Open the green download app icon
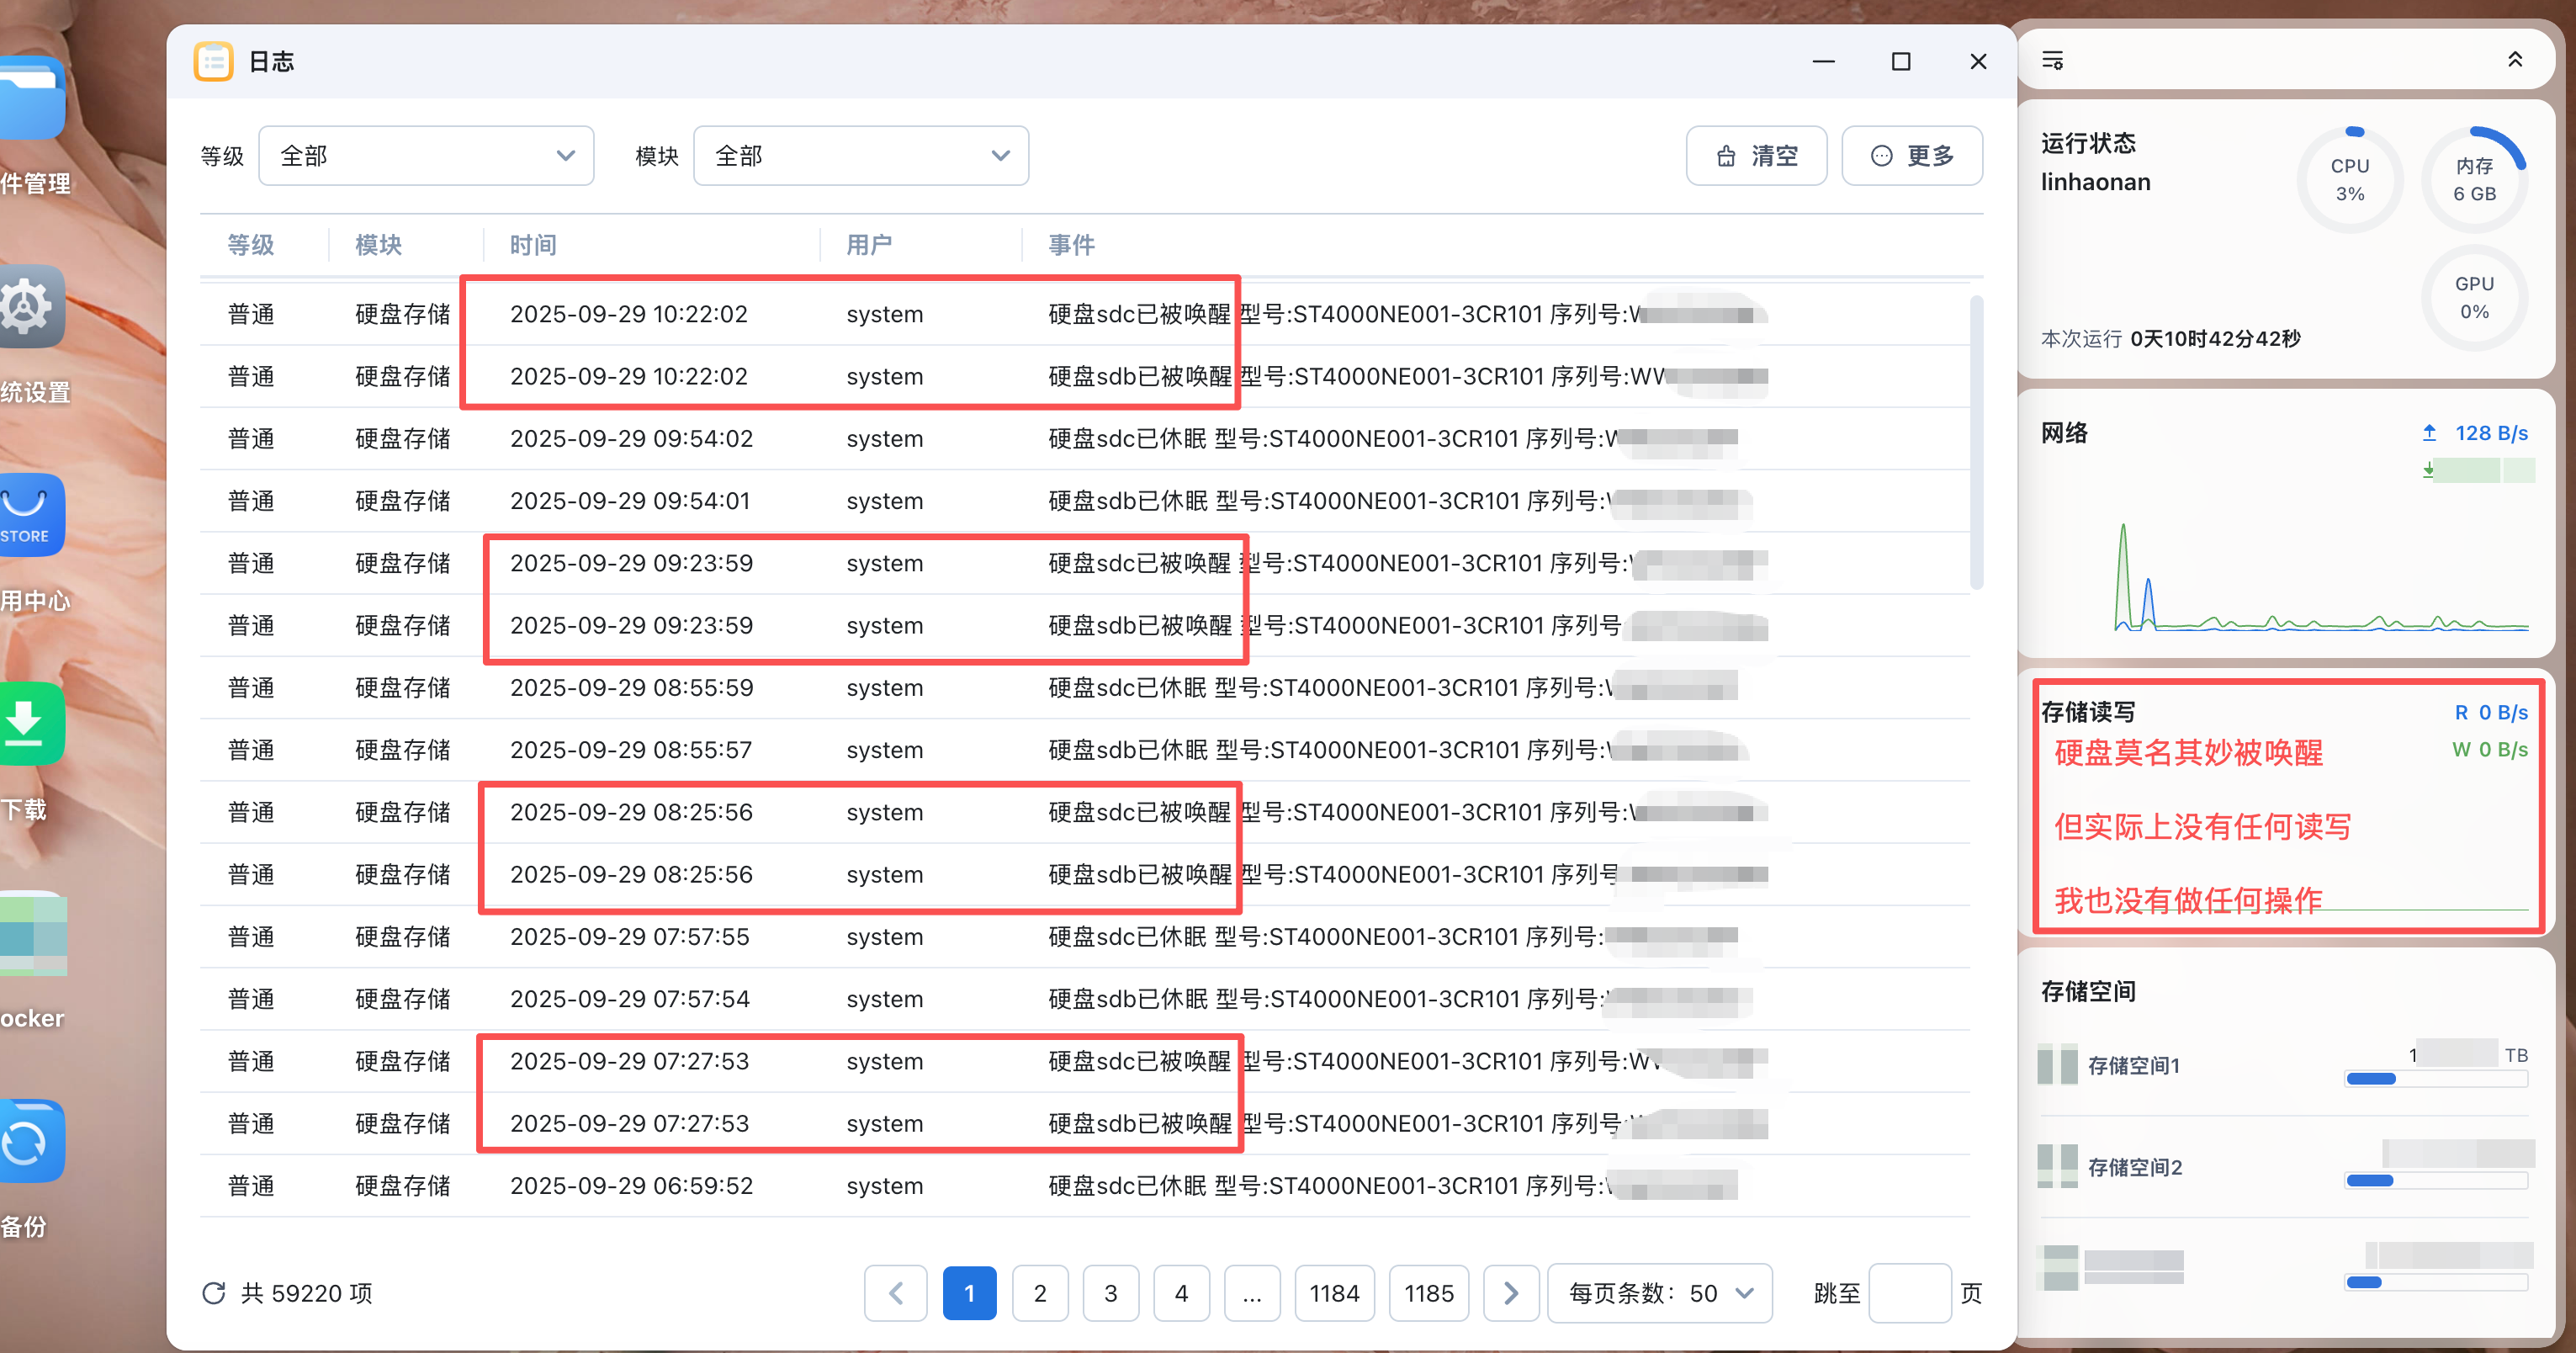Image resolution: width=2576 pixels, height=1353 pixels. coord(30,724)
